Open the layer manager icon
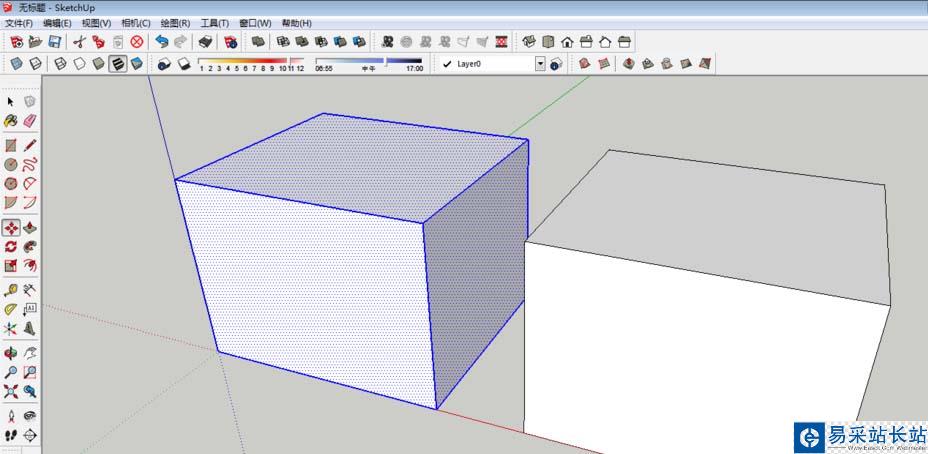Viewport: 928px width, 454px height. point(555,64)
